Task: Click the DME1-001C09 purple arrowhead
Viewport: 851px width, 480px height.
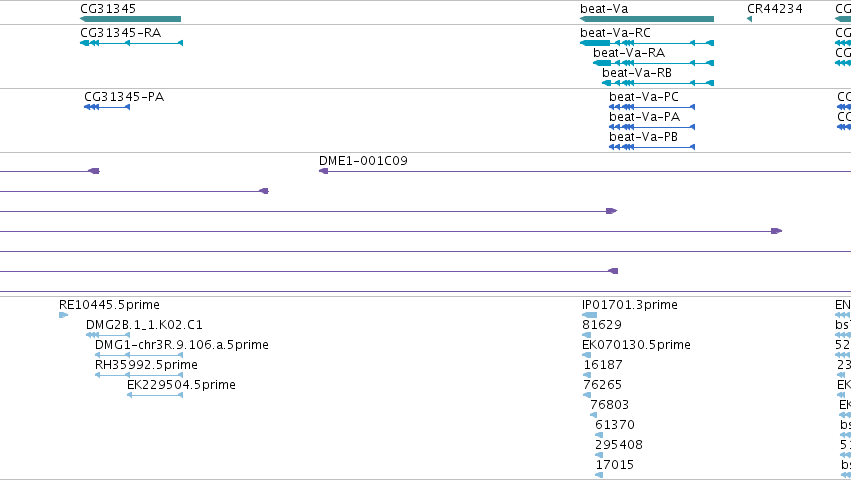Action: tap(323, 171)
